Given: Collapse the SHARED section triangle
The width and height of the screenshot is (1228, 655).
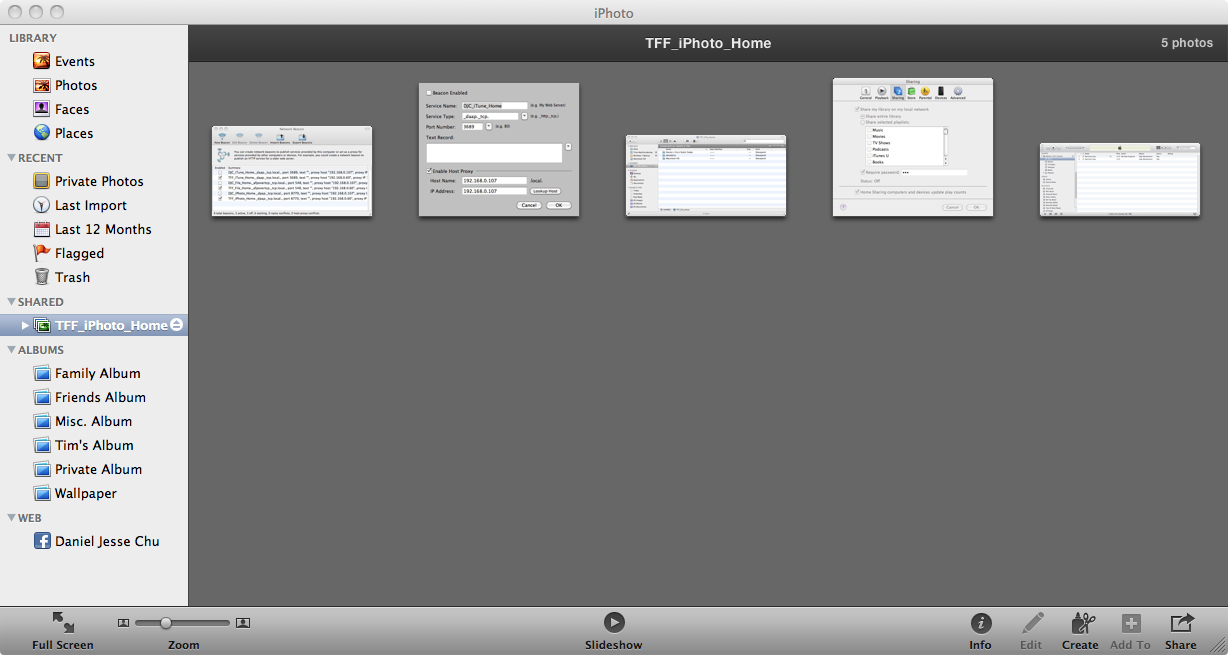Looking at the screenshot, I should tap(11, 302).
